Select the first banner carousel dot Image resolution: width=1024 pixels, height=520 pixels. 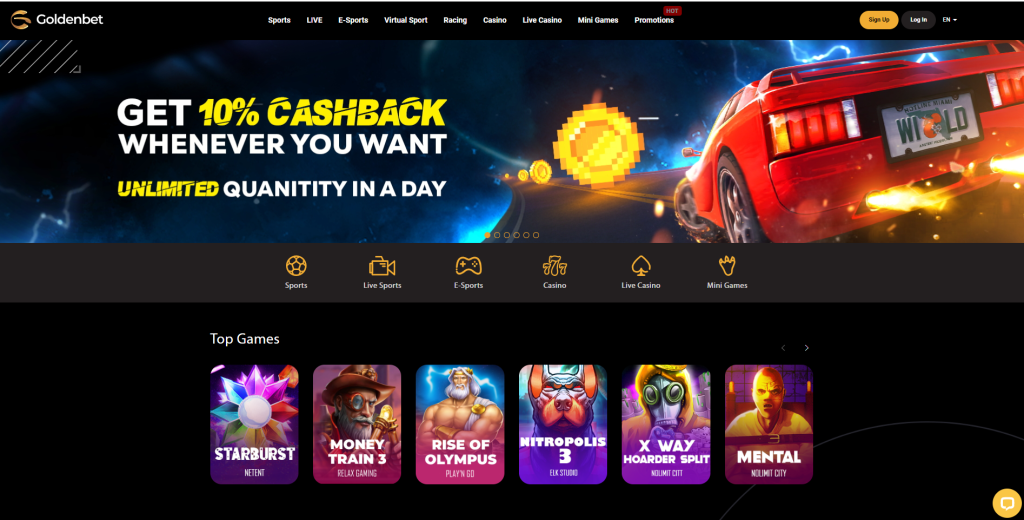487,235
